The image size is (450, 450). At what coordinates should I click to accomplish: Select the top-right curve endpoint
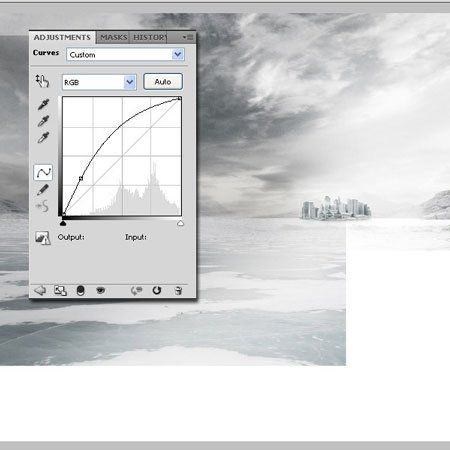180,98
